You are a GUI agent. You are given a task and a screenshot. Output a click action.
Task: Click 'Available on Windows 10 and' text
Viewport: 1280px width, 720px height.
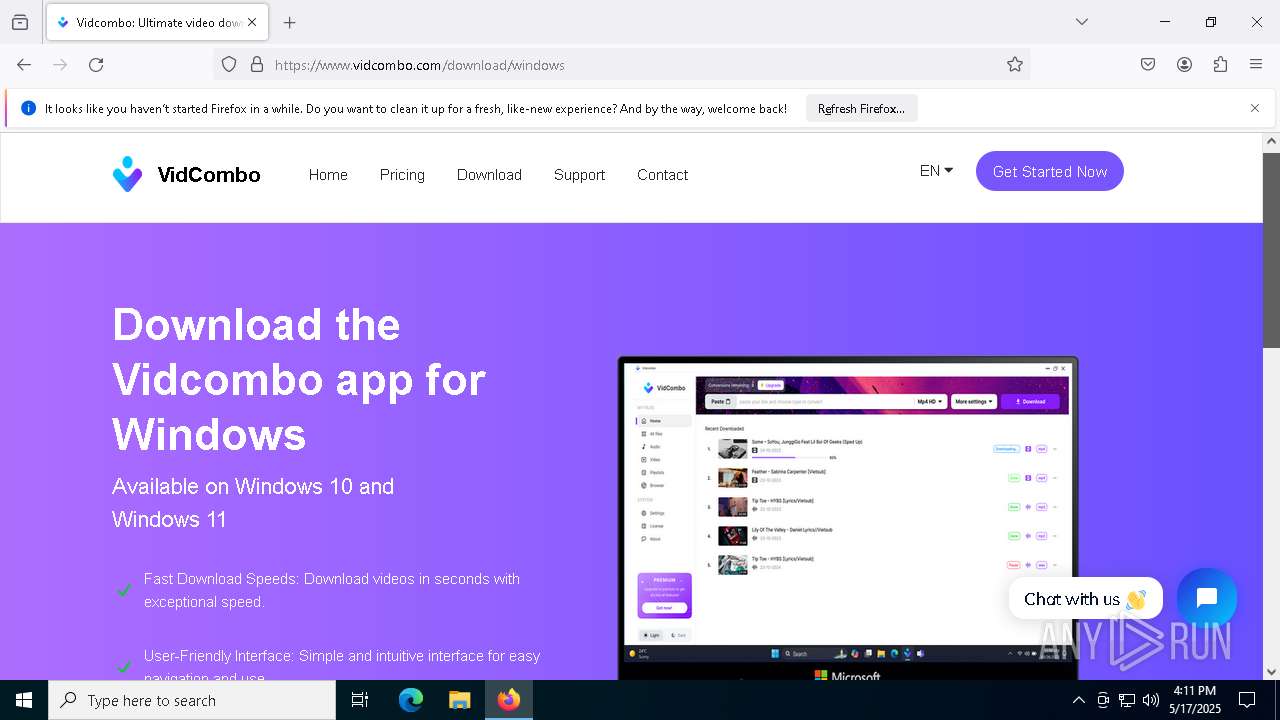pyautogui.click(x=253, y=487)
